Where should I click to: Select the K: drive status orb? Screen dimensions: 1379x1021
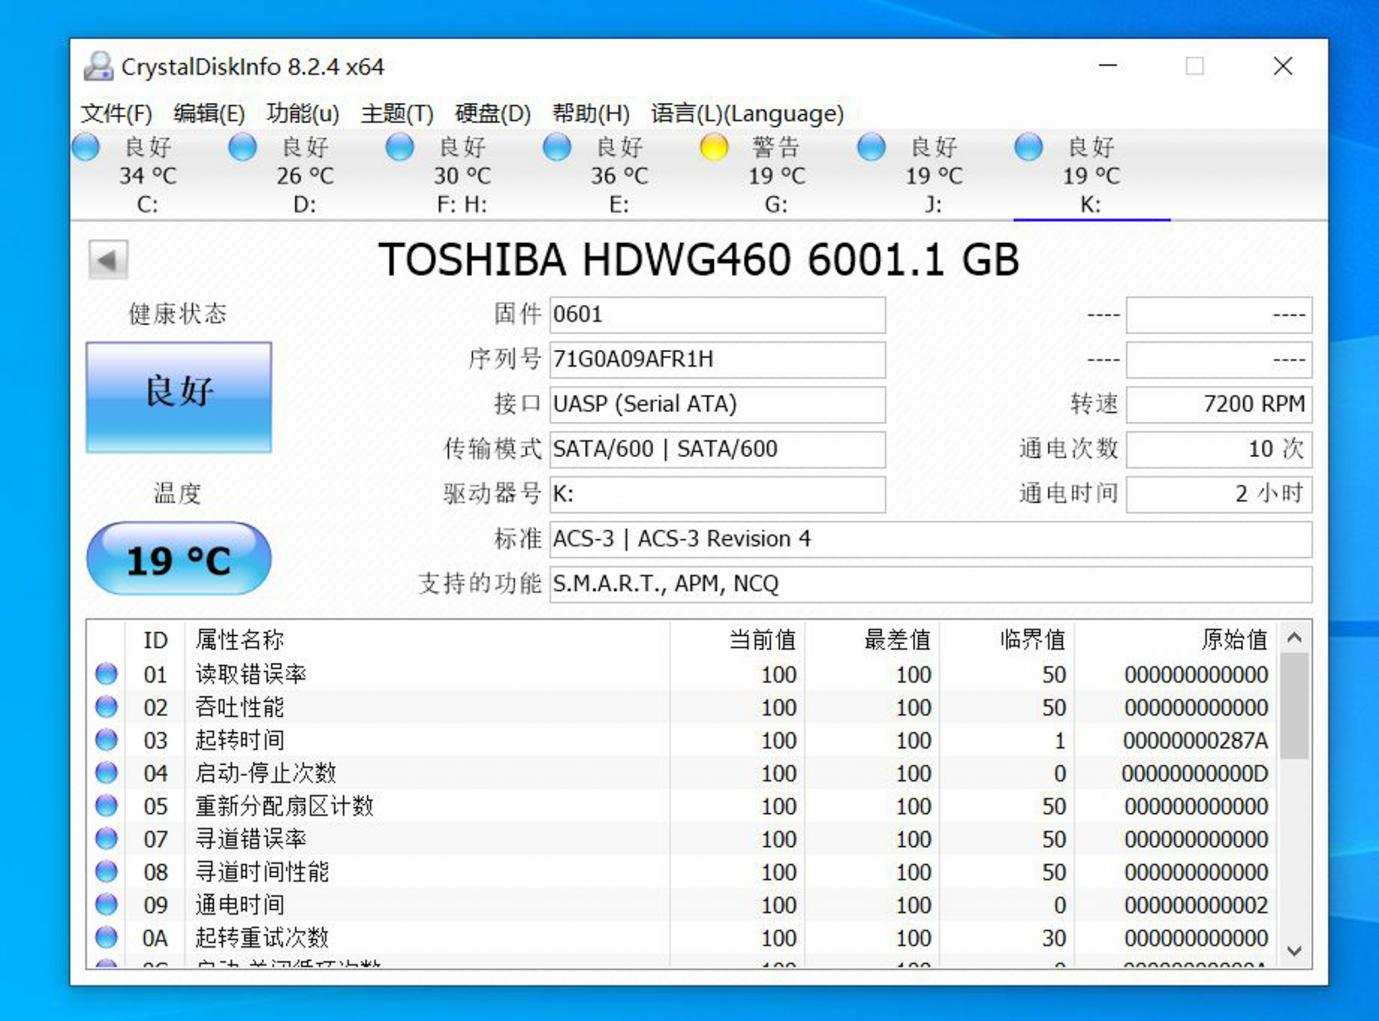click(1029, 148)
